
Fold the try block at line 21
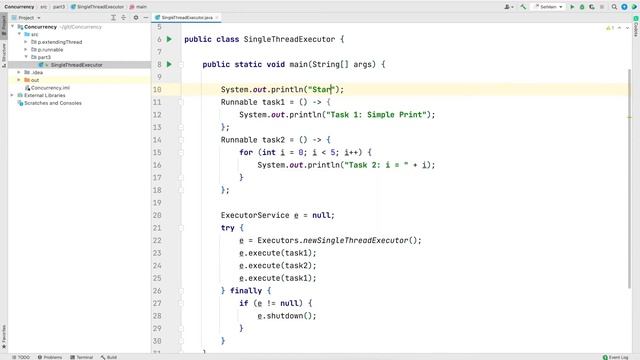(181, 228)
